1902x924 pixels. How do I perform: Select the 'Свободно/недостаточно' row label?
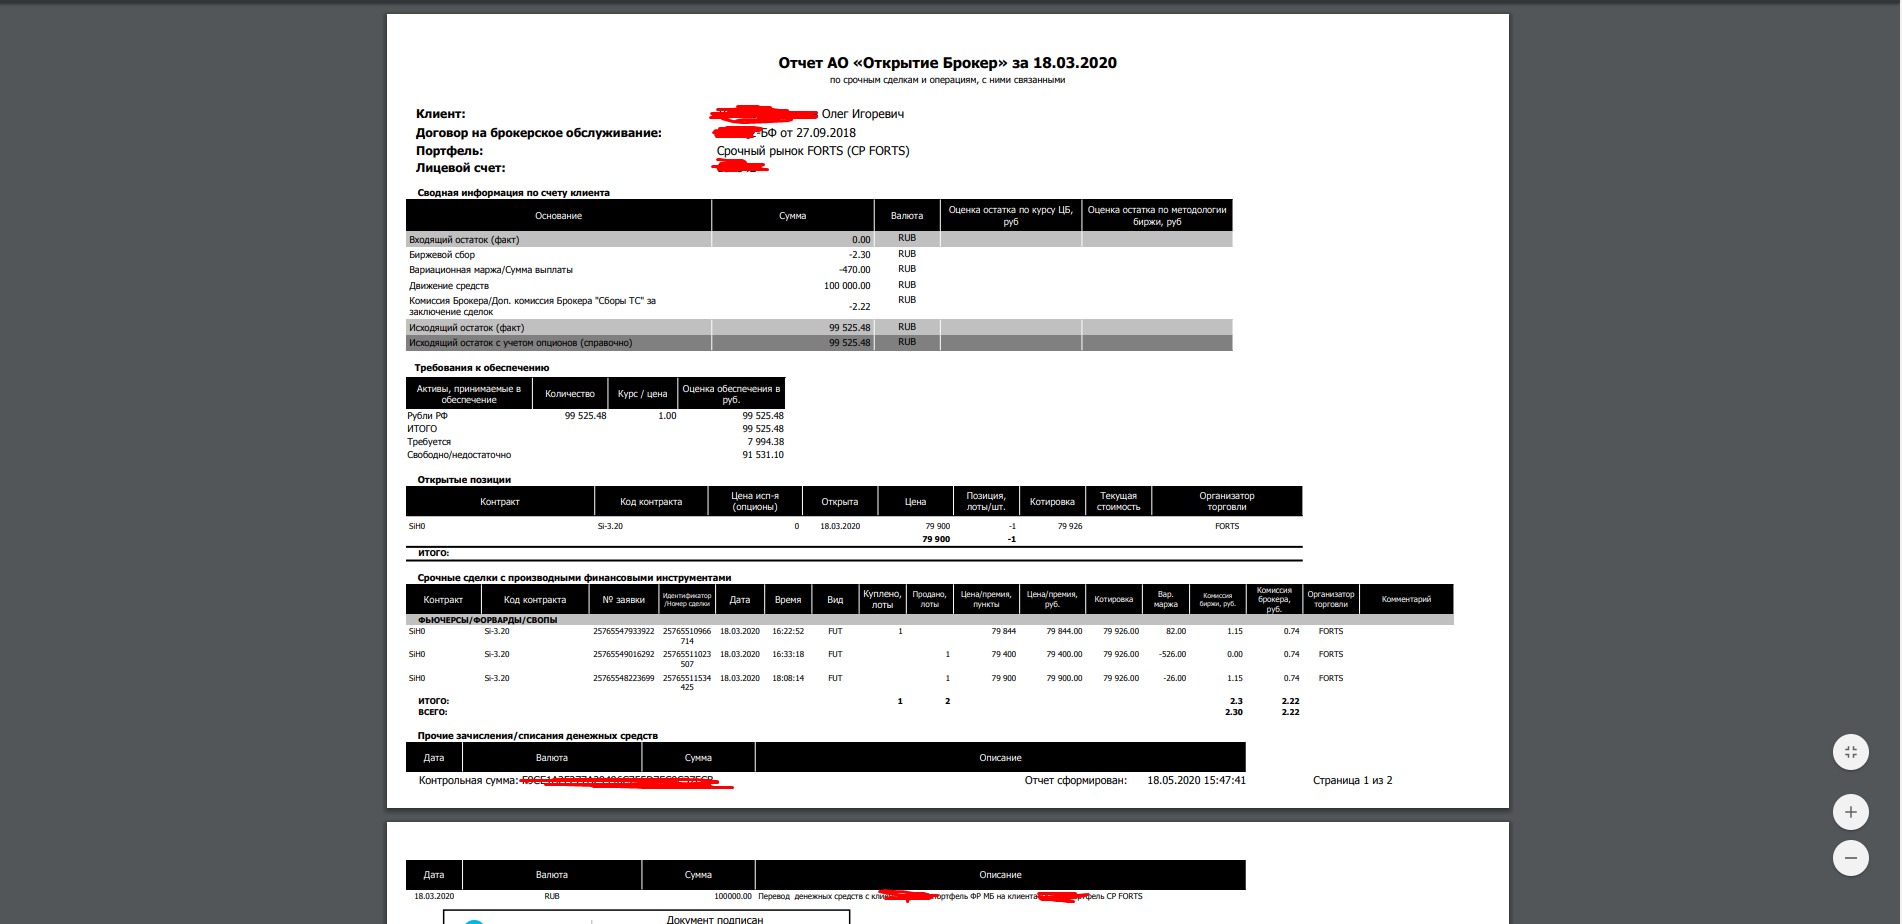(459, 455)
